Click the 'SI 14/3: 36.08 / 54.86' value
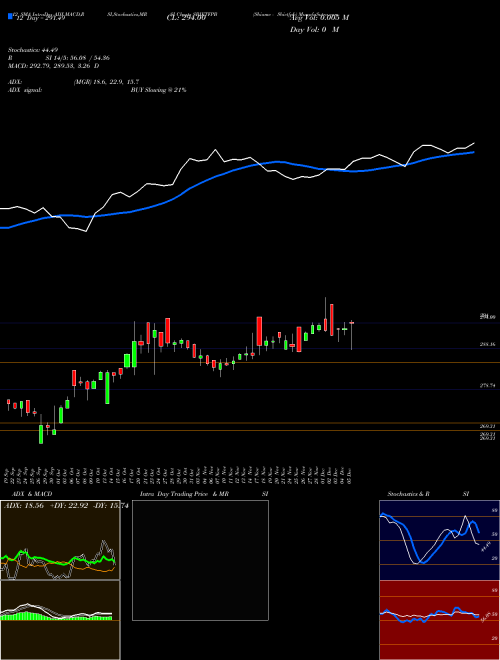 click(x=78, y=58)
